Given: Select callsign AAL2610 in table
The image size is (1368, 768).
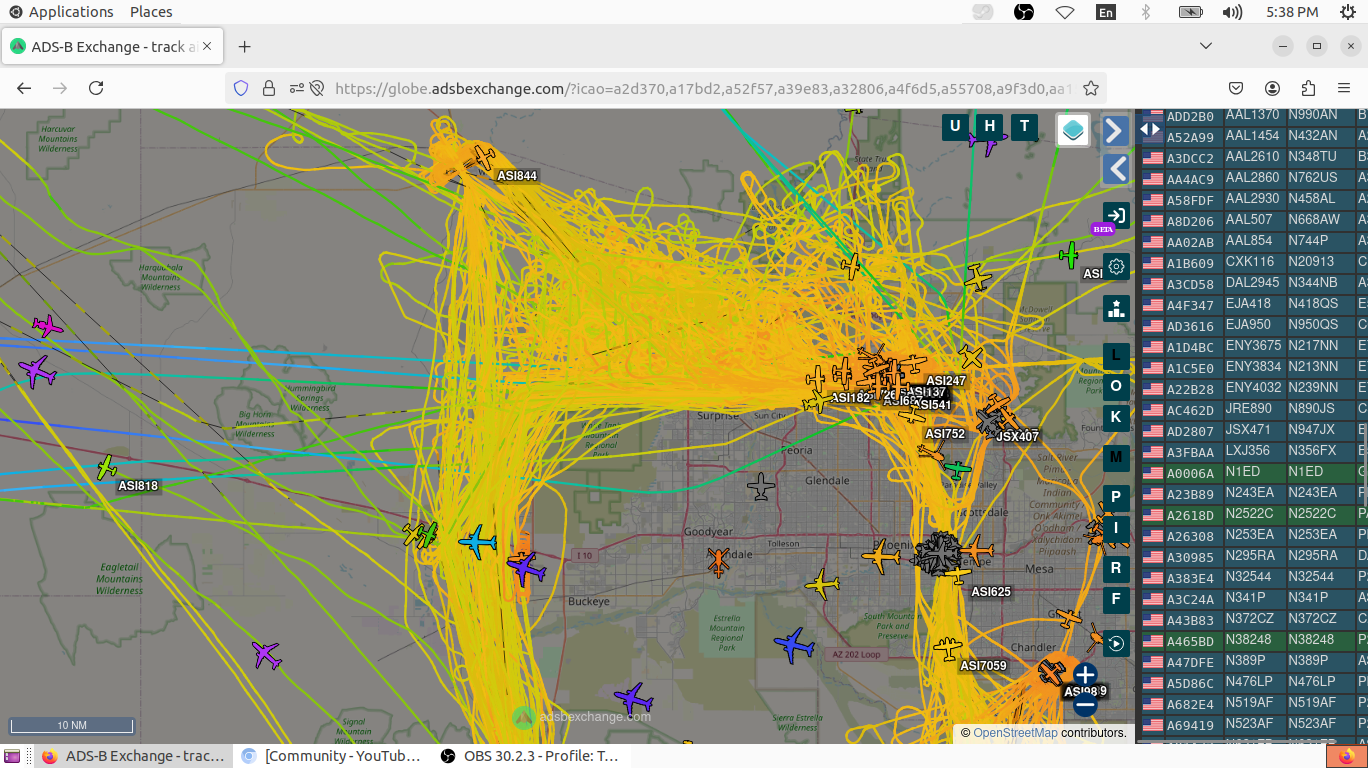Looking at the screenshot, I should [1252, 157].
